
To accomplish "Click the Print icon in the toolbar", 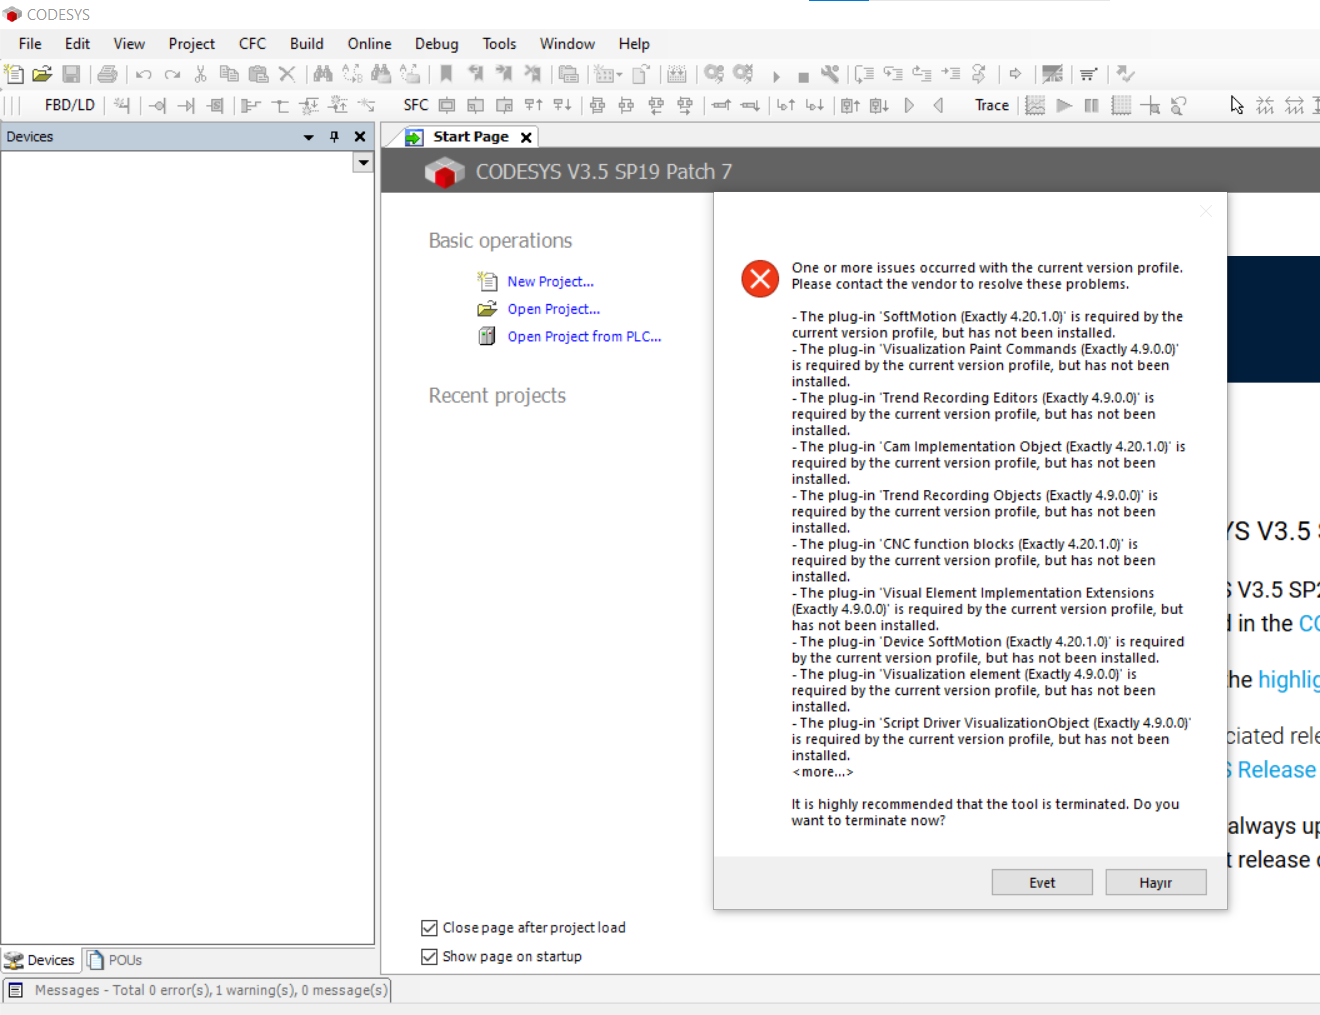I will point(107,74).
